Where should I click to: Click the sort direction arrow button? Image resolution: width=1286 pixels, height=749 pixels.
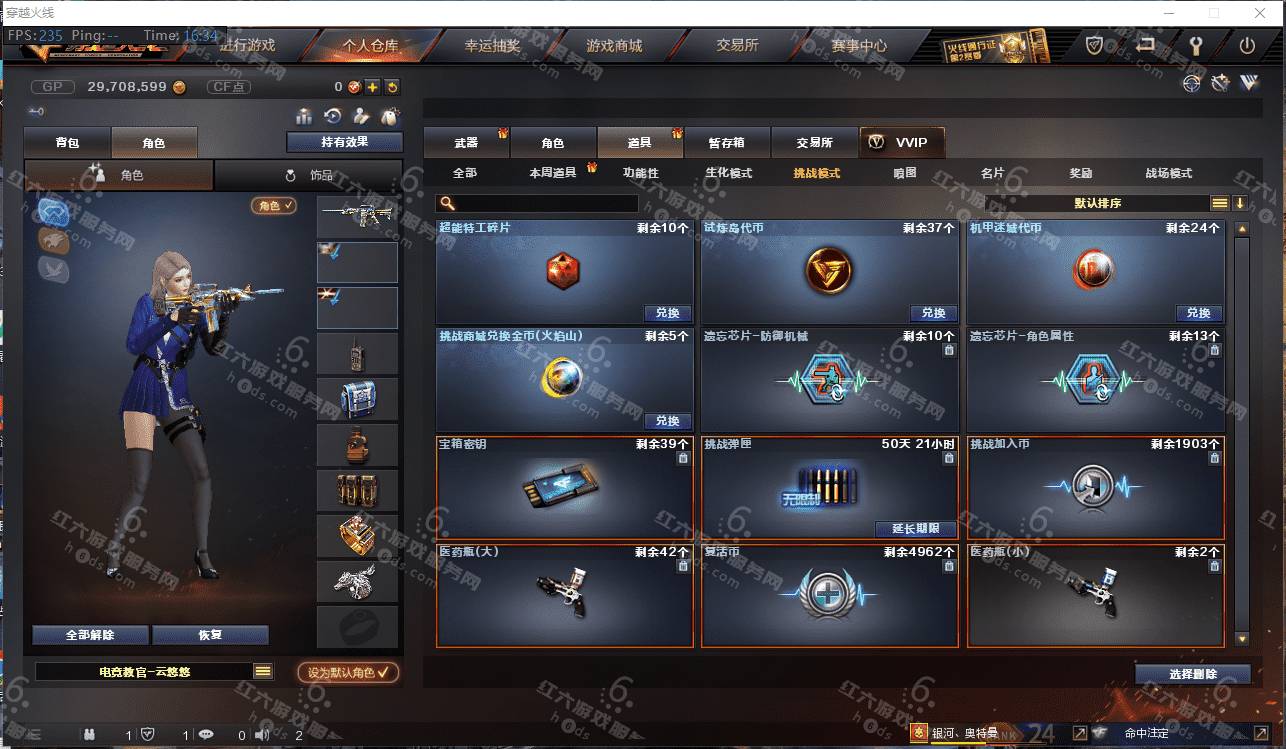click(x=1240, y=203)
